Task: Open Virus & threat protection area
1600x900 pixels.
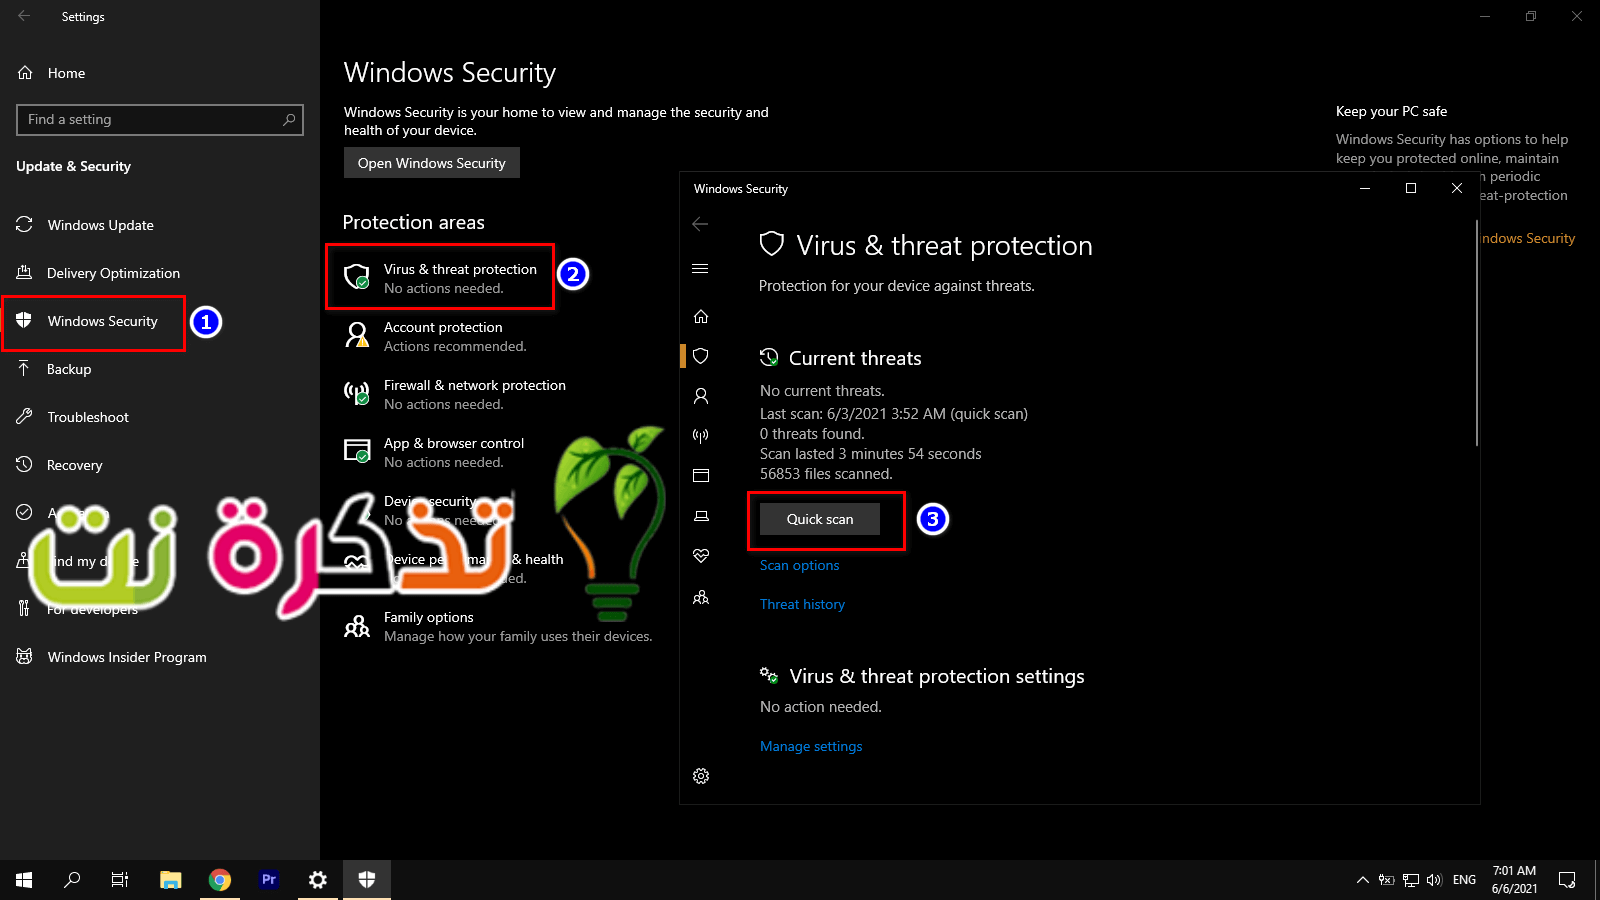Action: coord(441,278)
